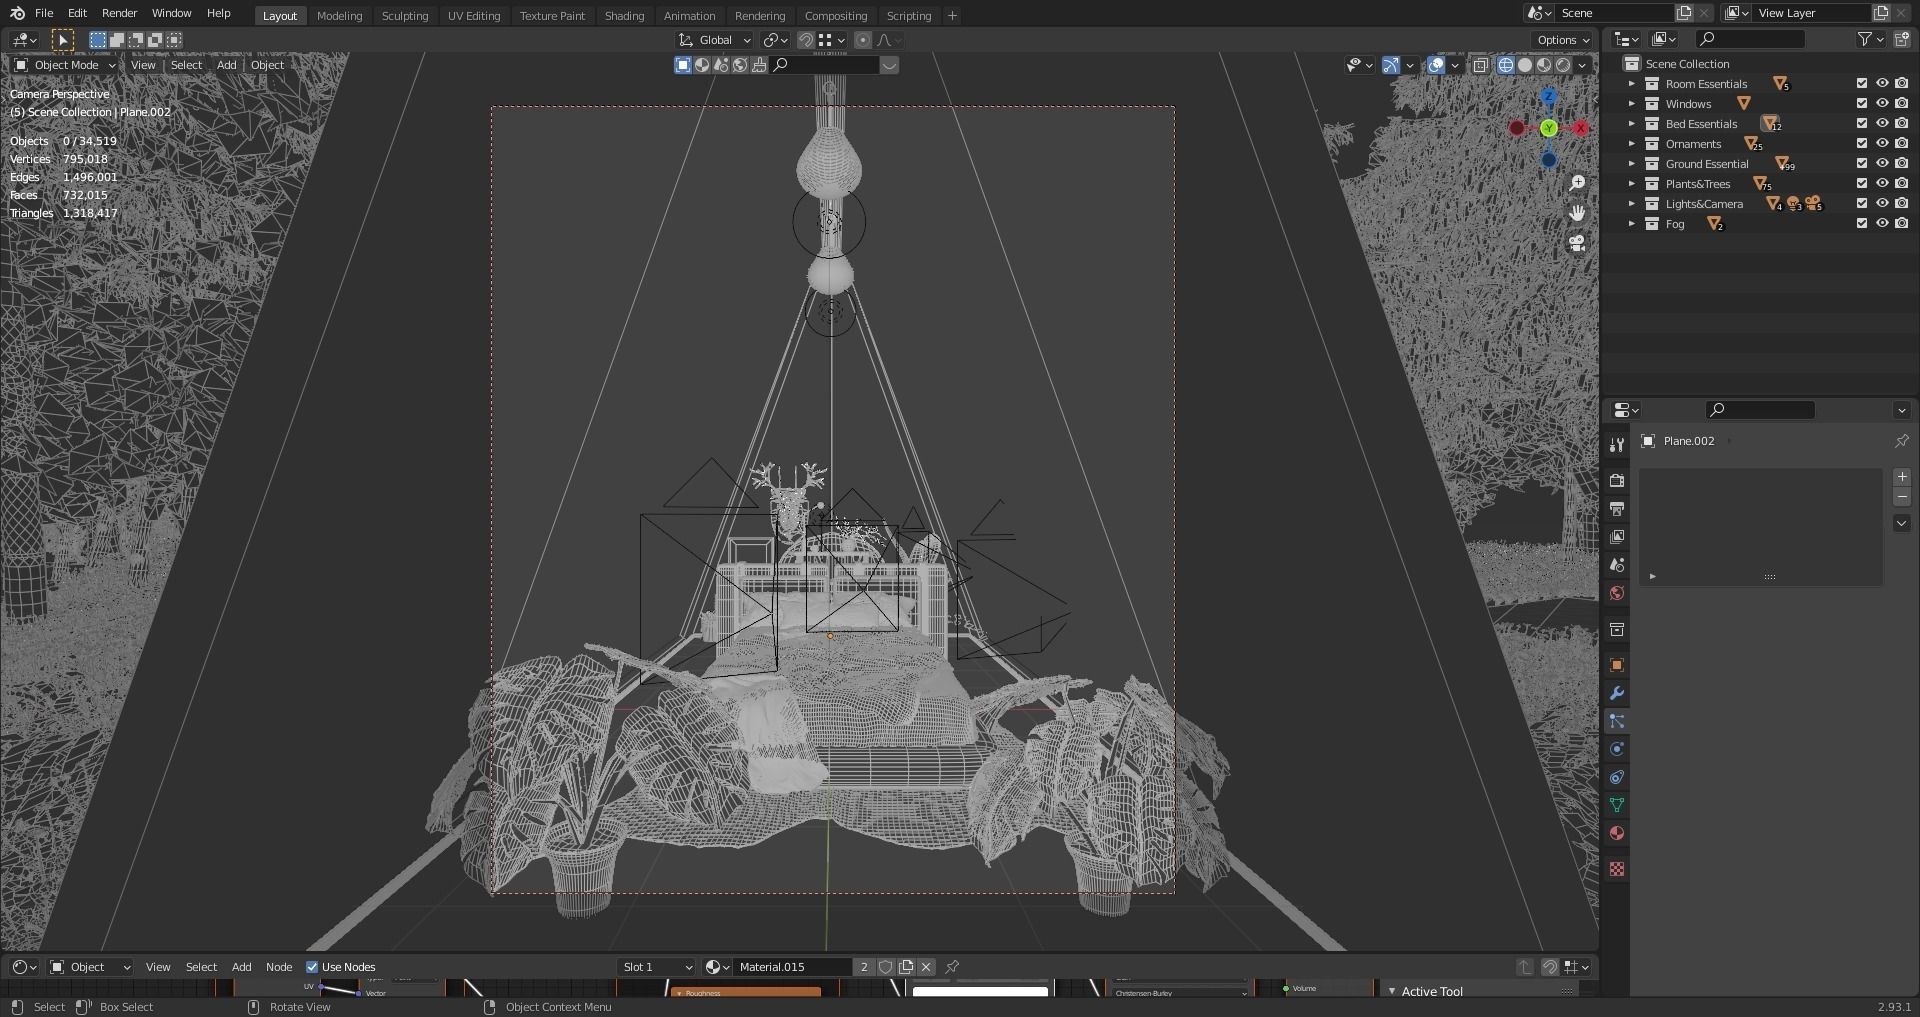The image size is (1920, 1017).
Task: Open the Modifier properties tab
Action: tap(1616, 693)
